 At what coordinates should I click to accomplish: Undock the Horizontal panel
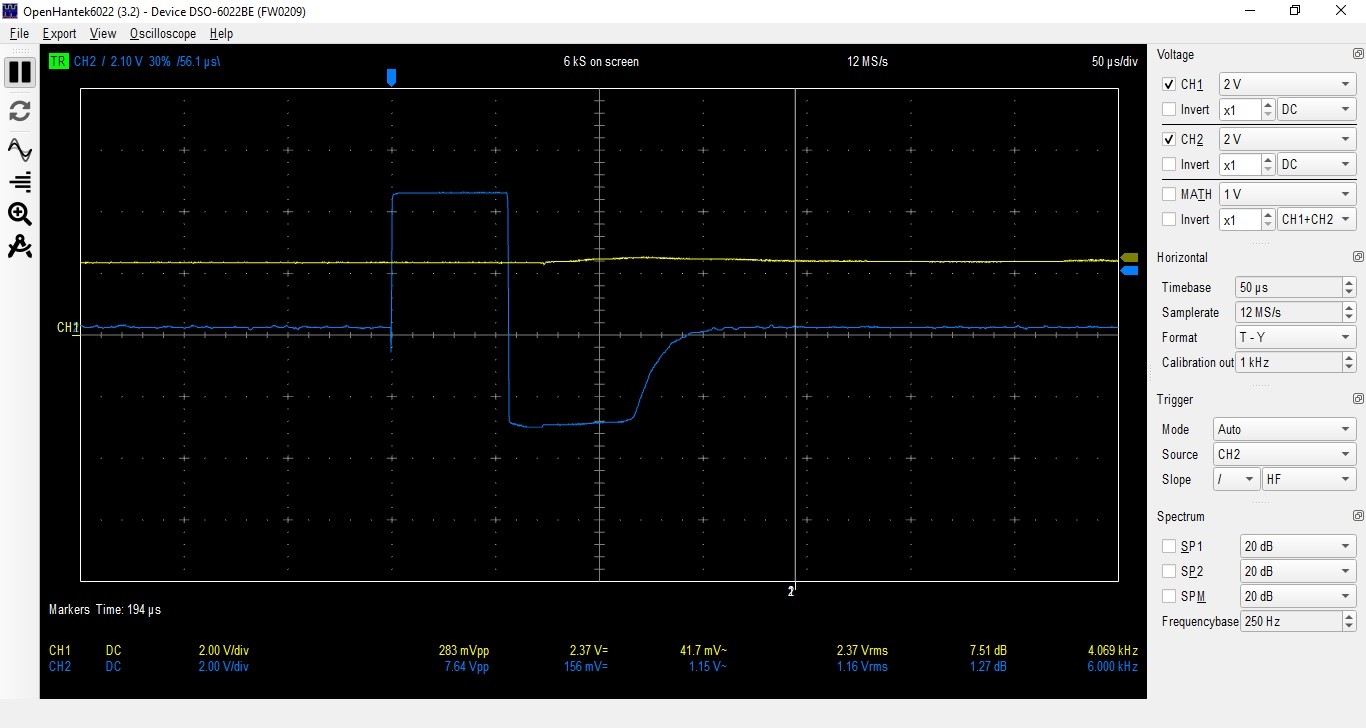pos(1358,257)
